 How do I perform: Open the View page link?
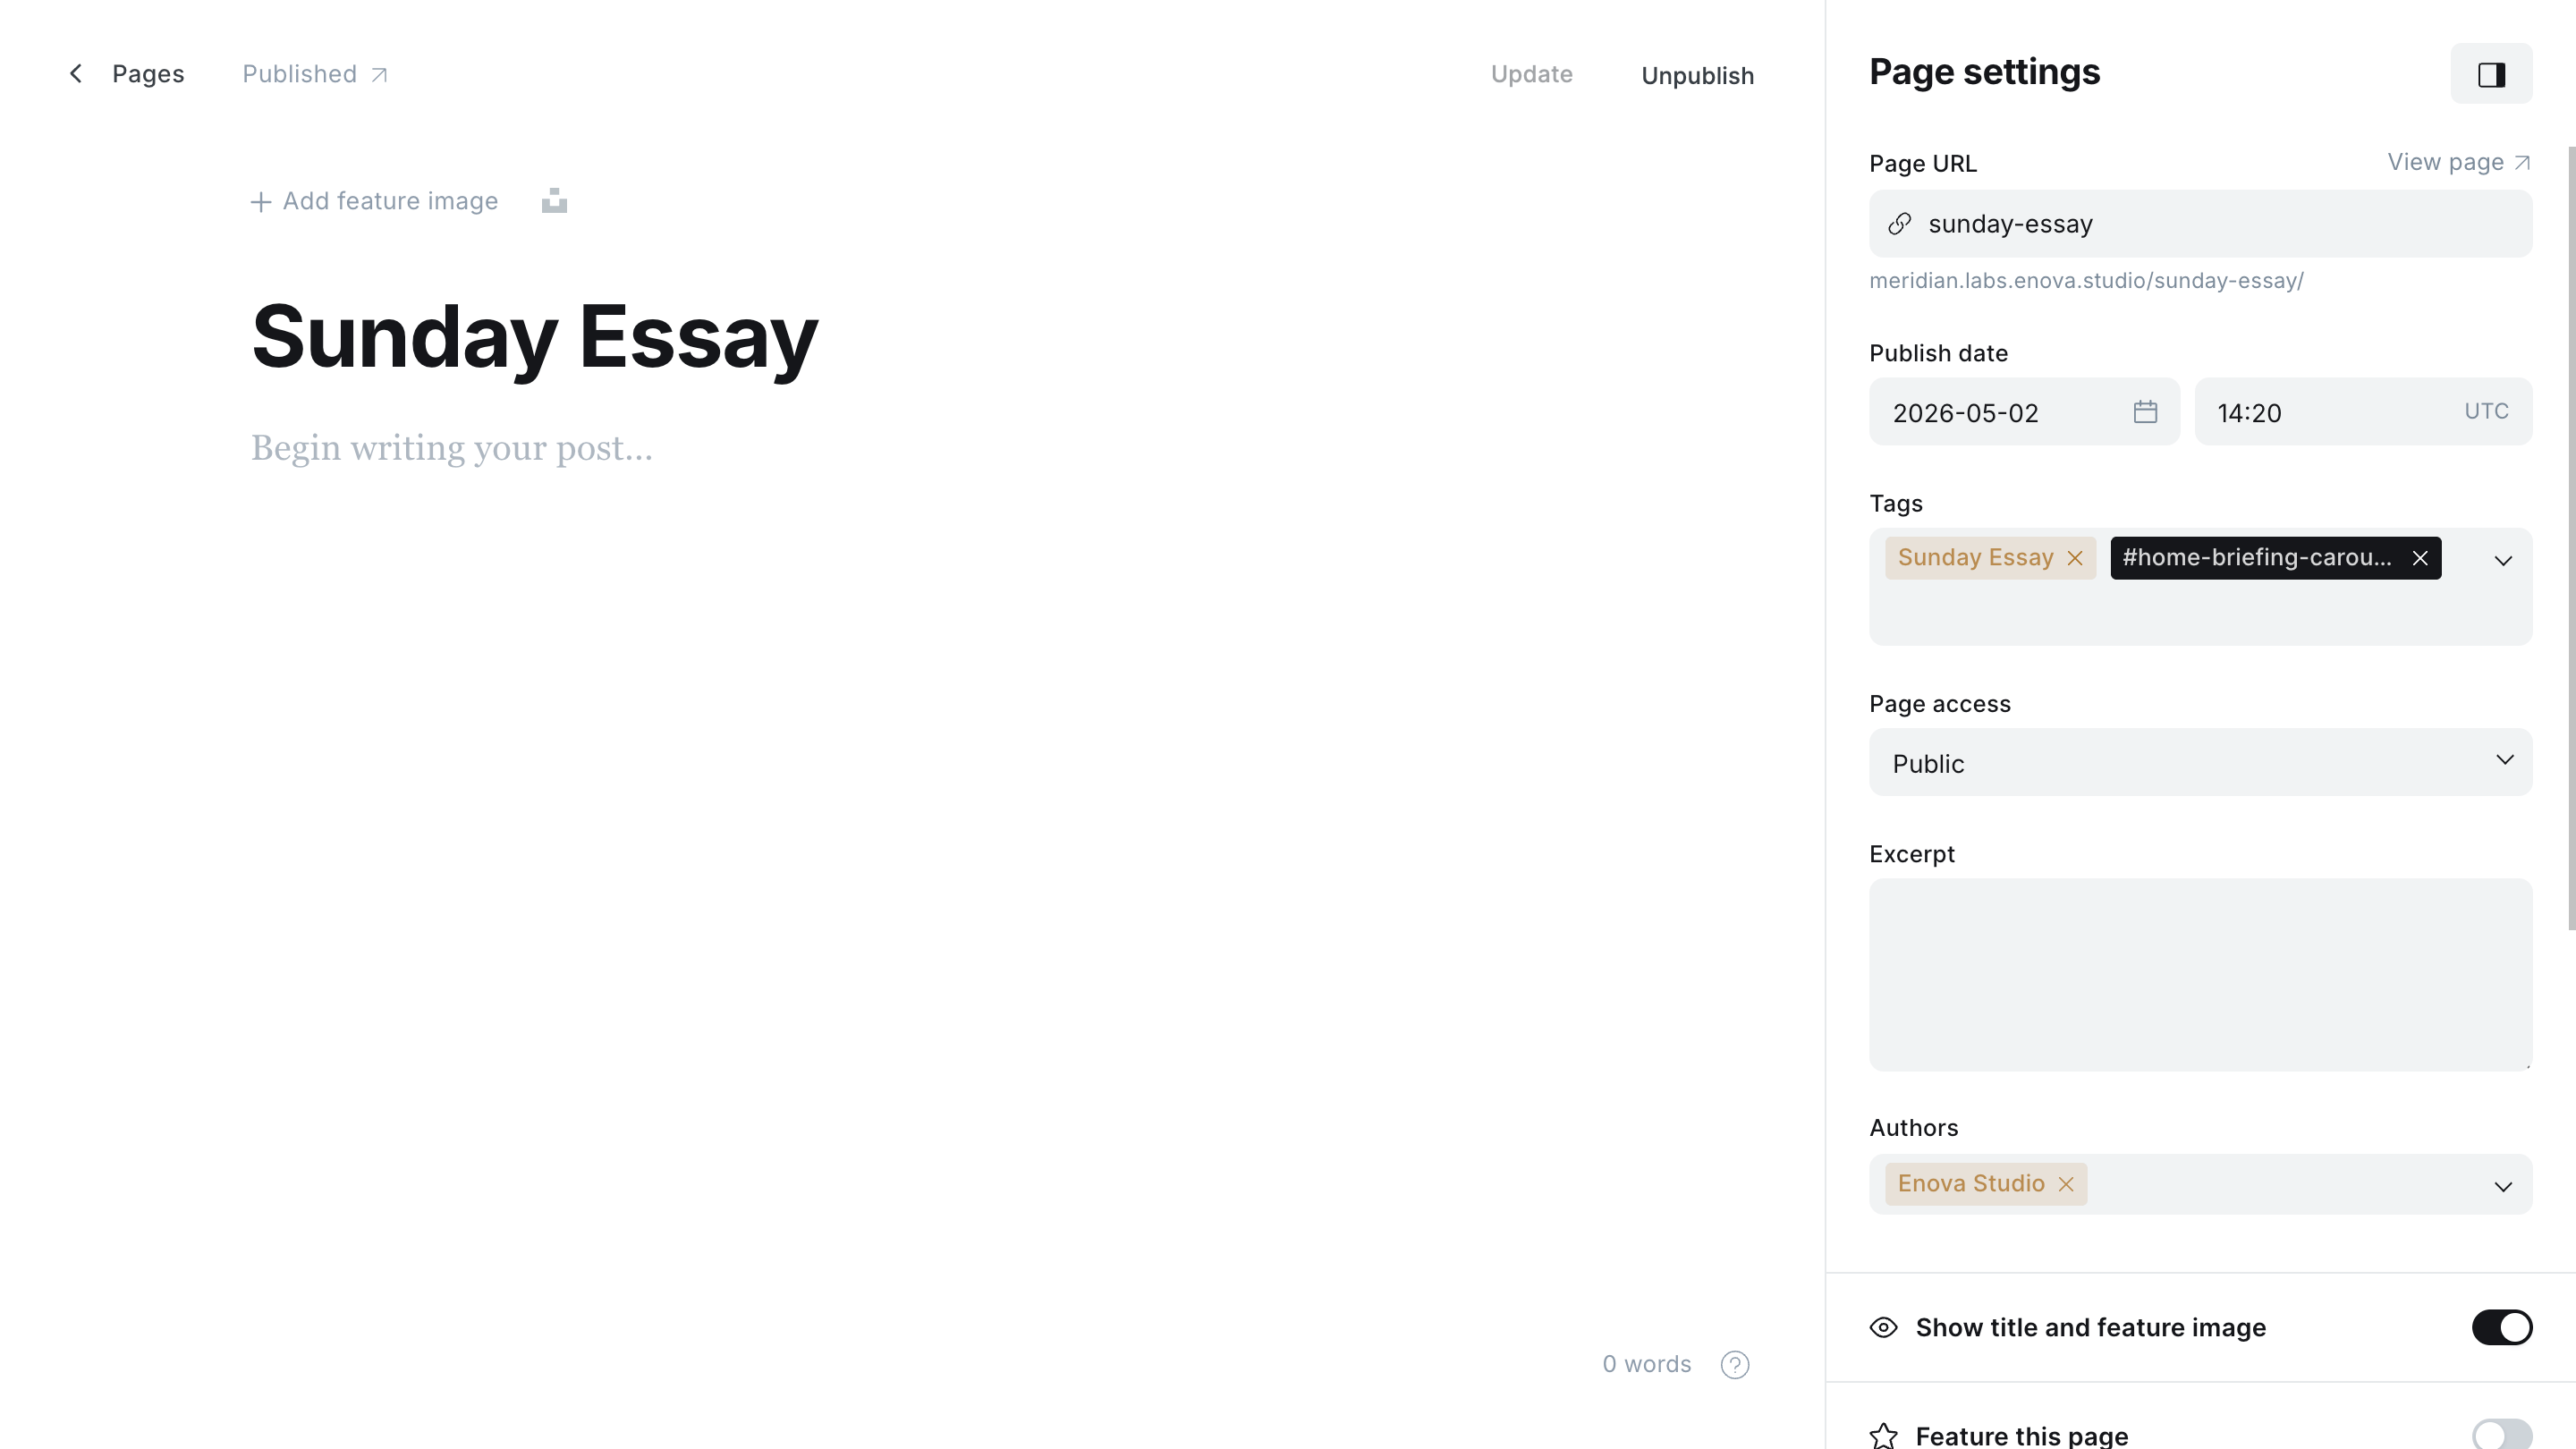tap(2459, 162)
